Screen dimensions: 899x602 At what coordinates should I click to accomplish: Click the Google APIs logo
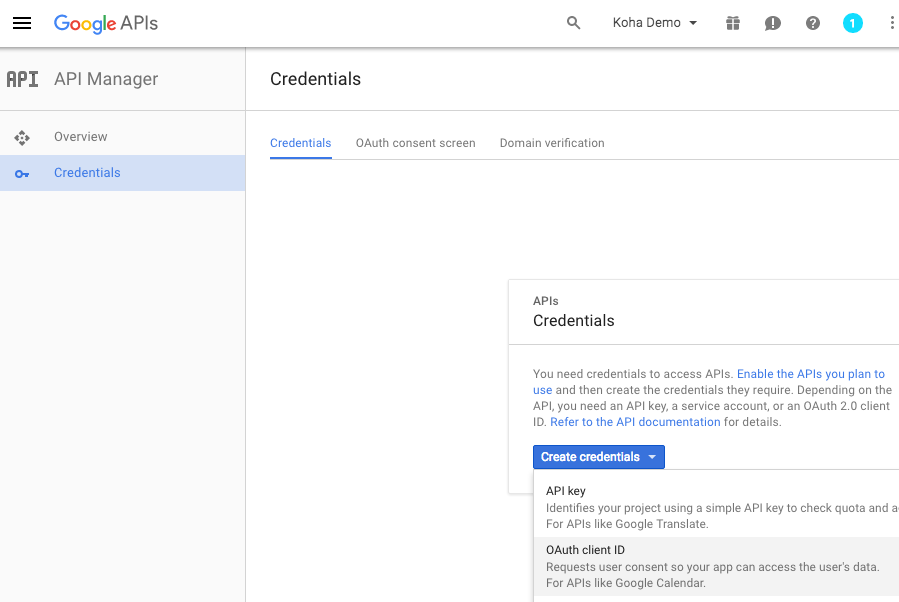[x=106, y=23]
